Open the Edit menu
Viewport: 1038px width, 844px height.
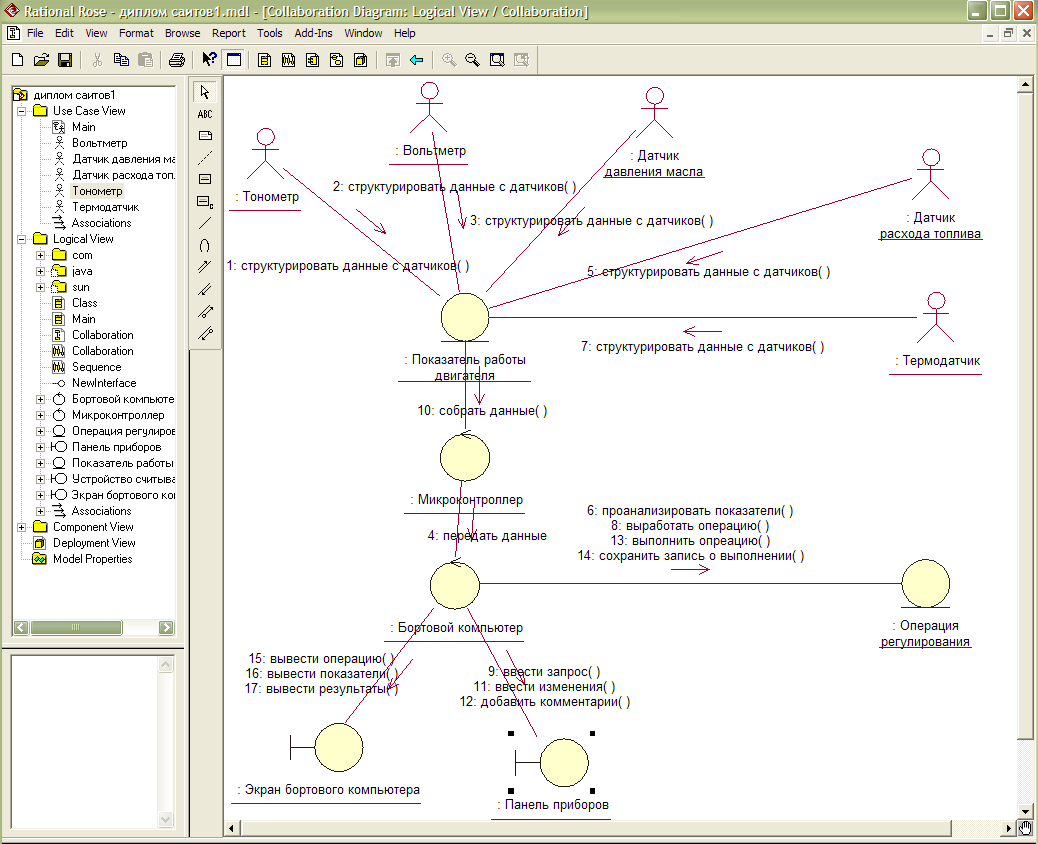click(64, 33)
